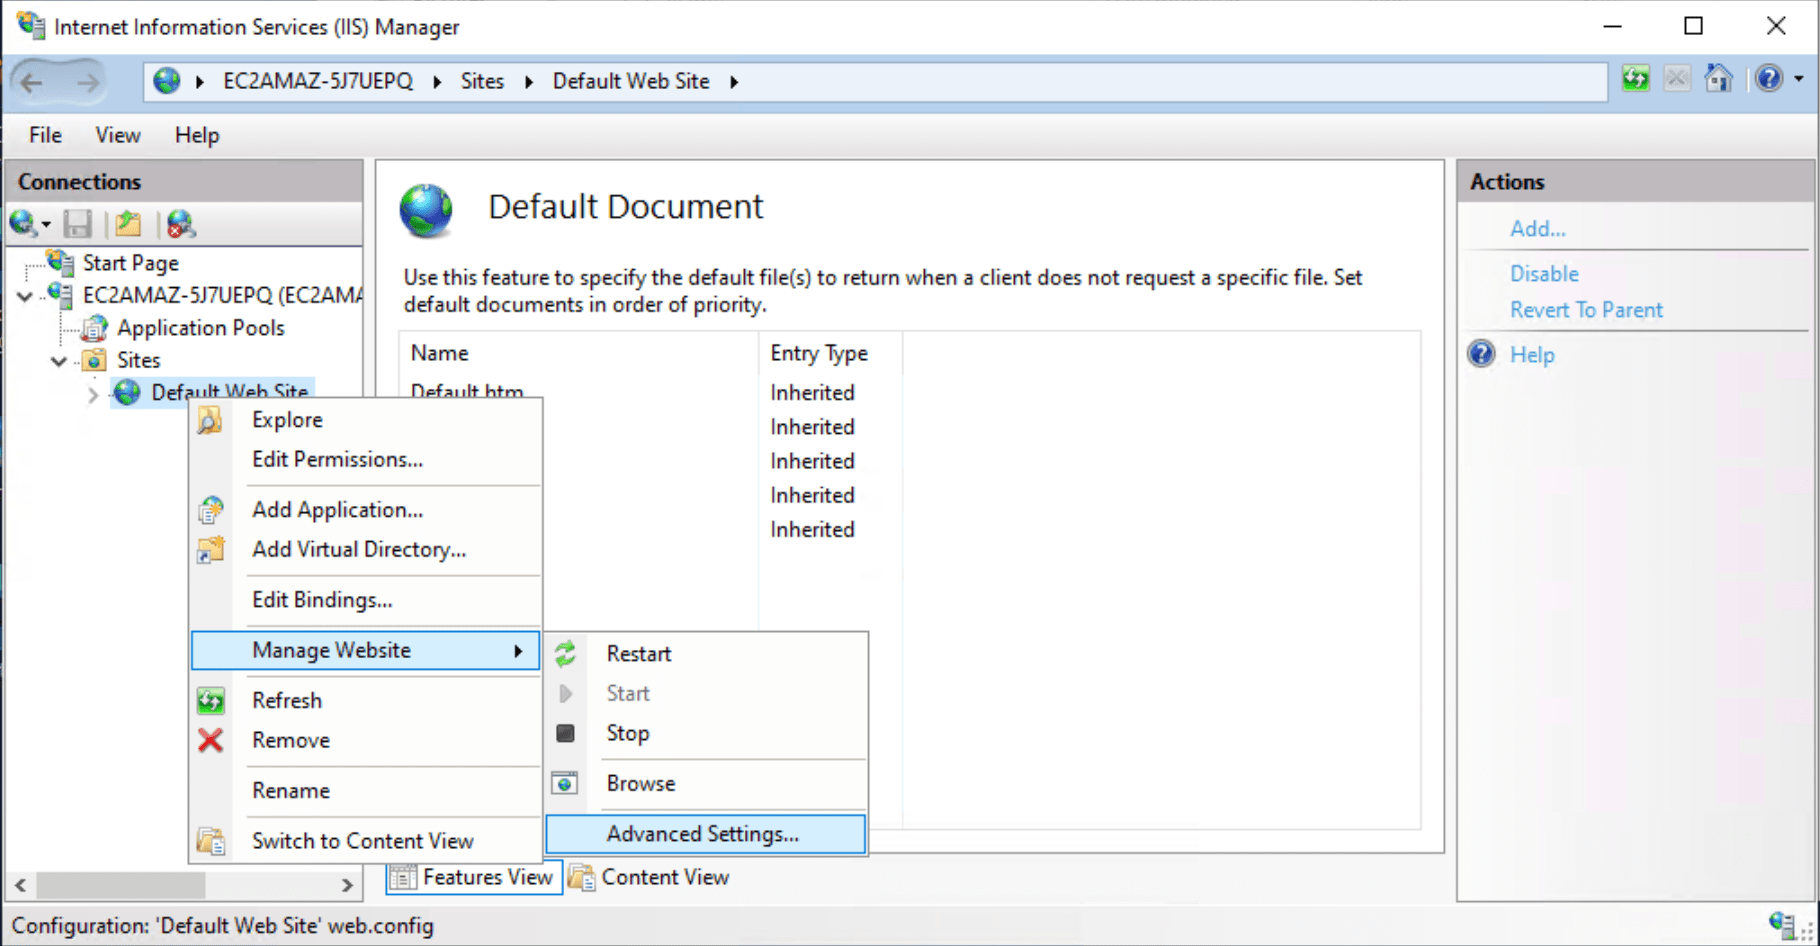The width and height of the screenshot is (1820, 946).
Task: Click Default Web Site in breadcrumb
Action: 631,81
